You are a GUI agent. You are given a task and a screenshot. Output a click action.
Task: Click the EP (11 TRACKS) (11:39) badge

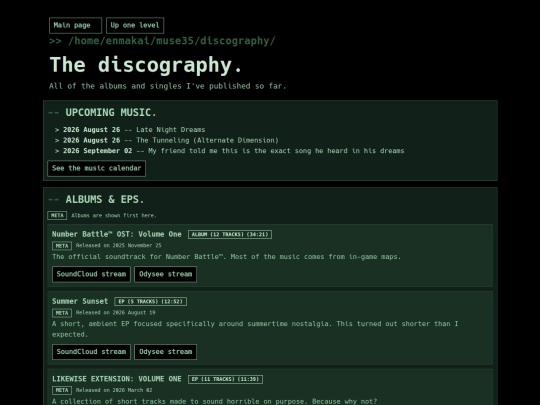coord(226,379)
